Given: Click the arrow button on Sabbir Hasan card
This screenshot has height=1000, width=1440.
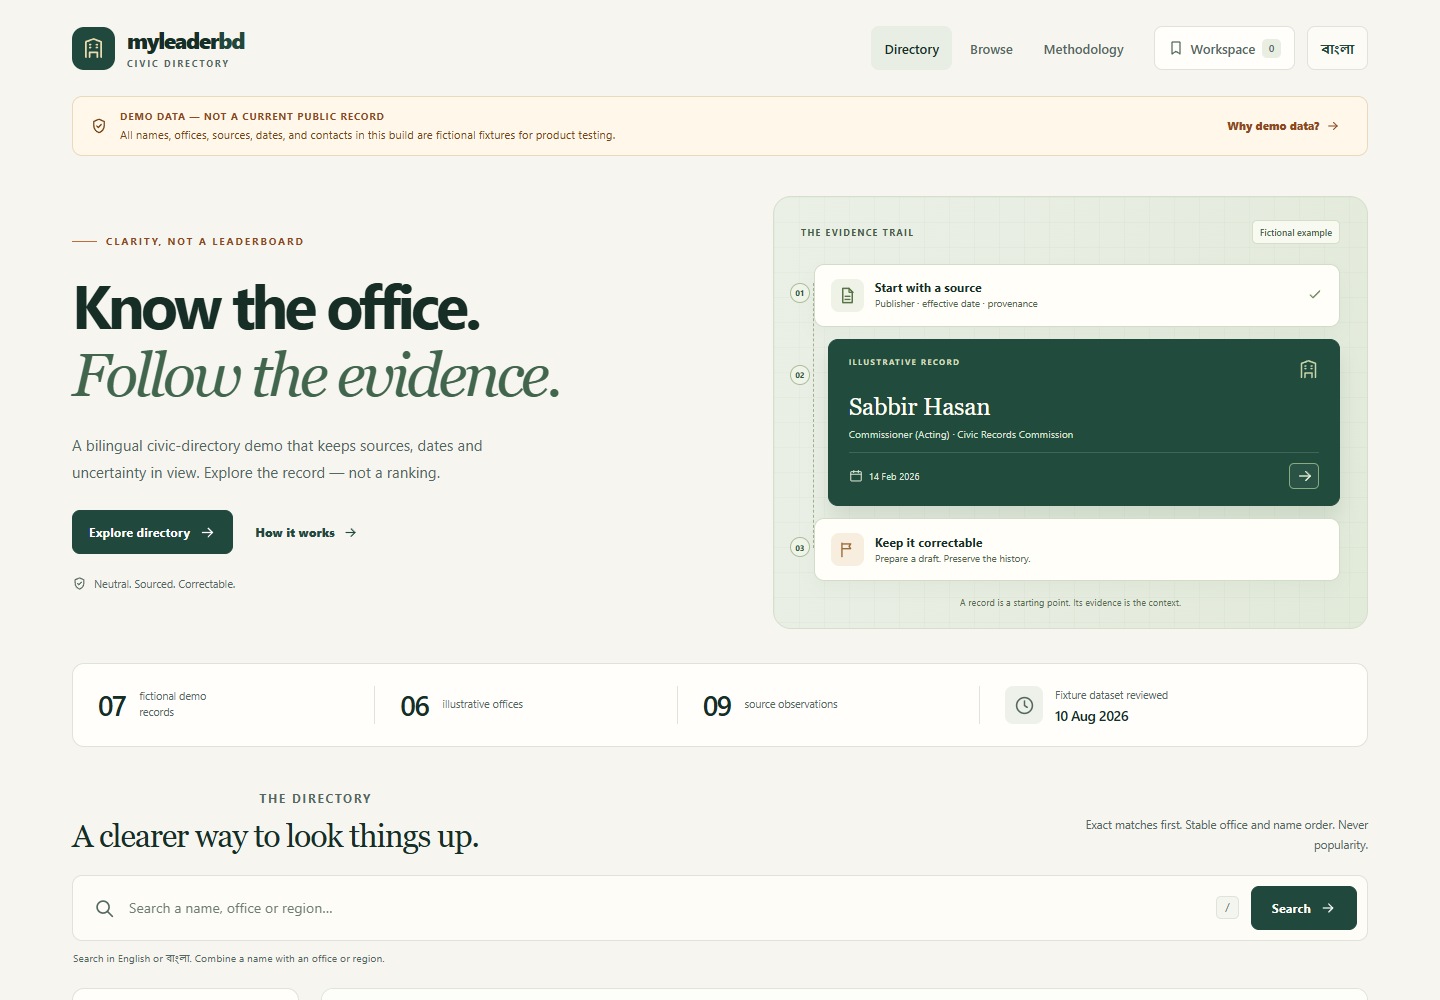Looking at the screenshot, I should point(1304,476).
